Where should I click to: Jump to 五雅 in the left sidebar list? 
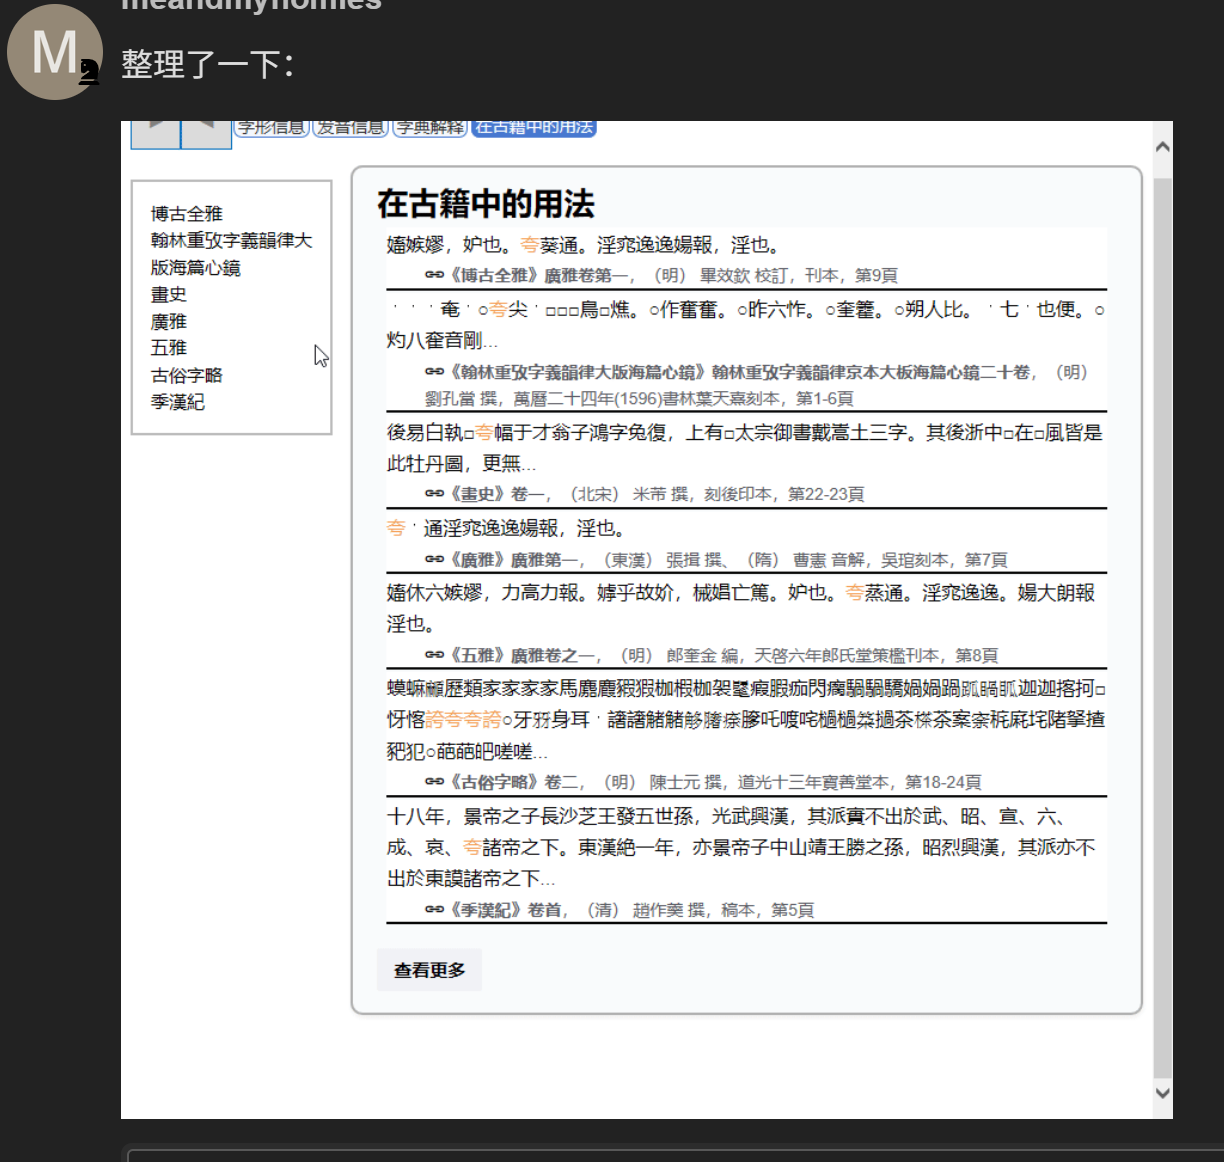169,348
